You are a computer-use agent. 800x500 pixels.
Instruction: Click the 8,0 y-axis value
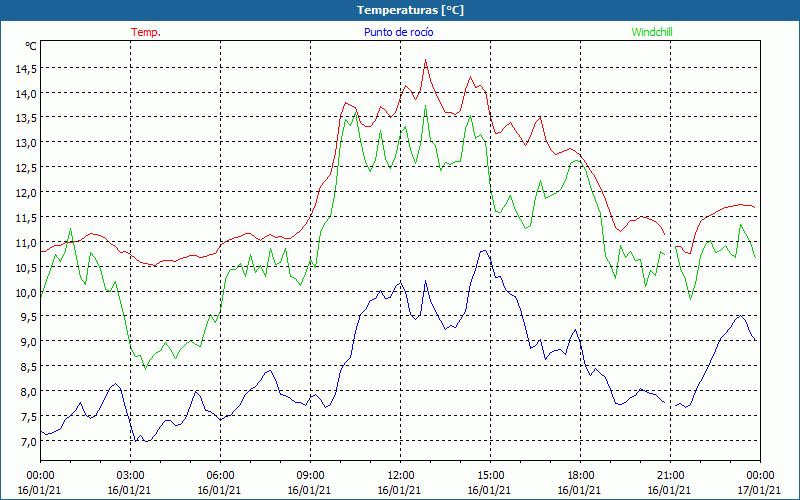click(28, 392)
